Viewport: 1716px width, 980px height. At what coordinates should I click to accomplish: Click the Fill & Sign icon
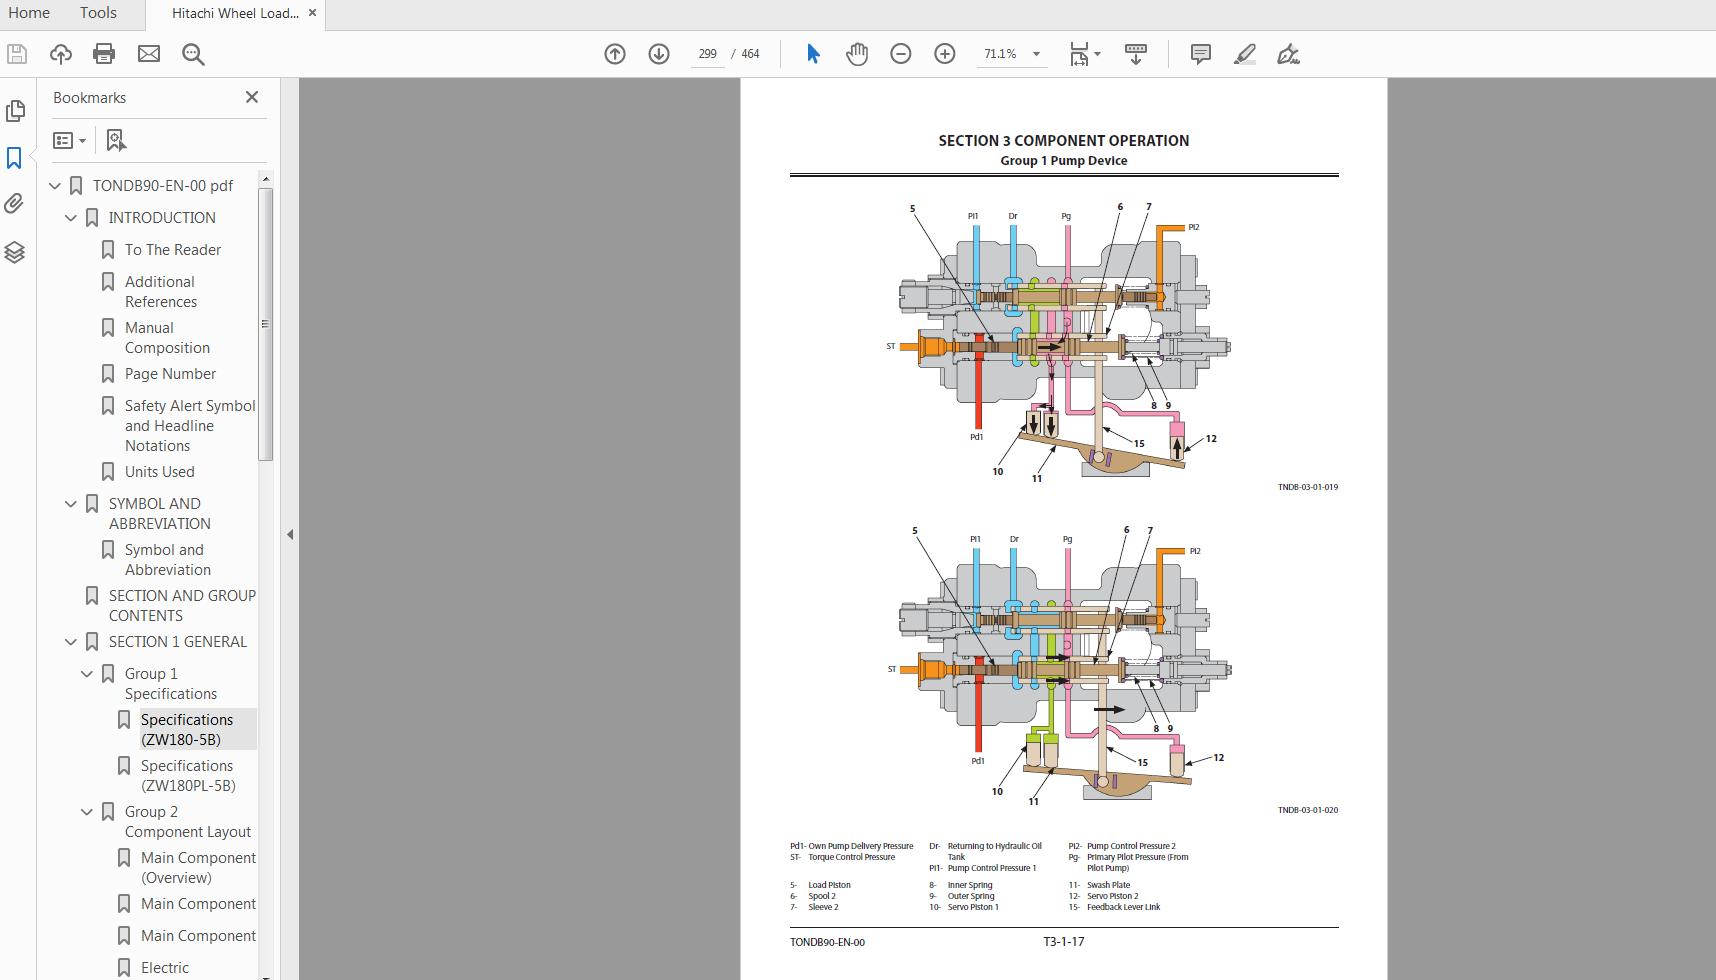point(1288,54)
